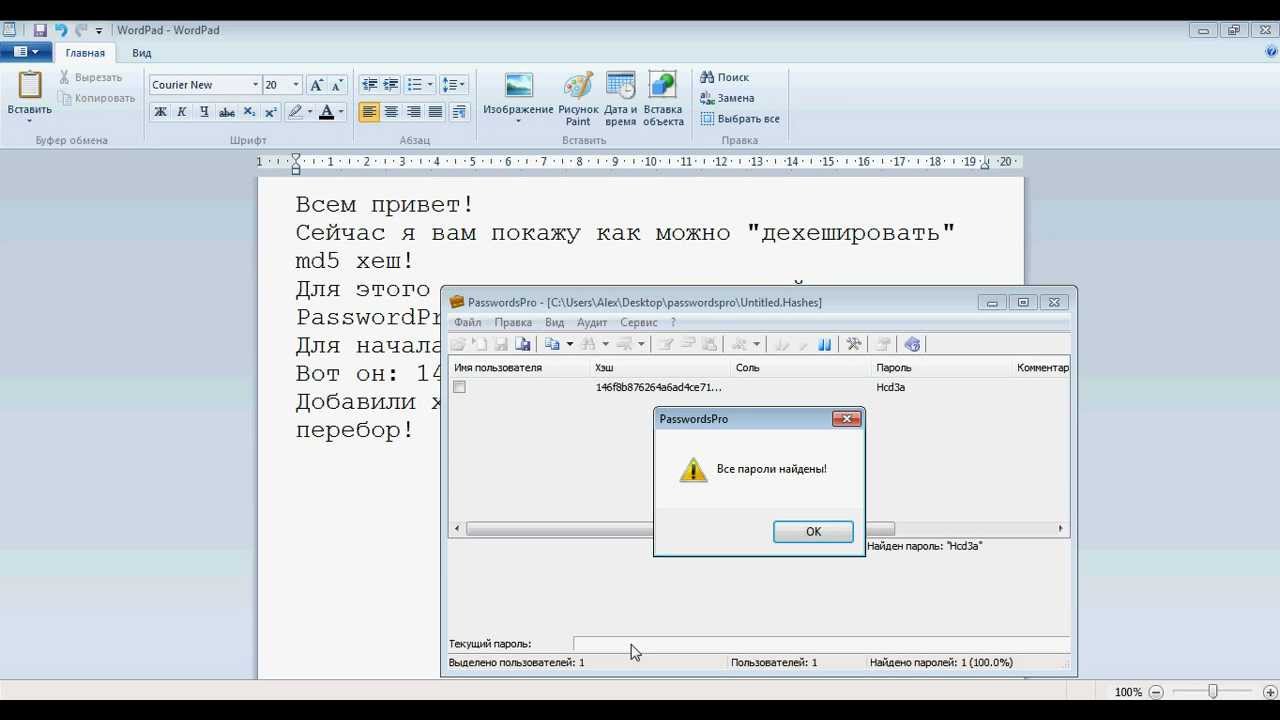Click the Пароль column header
Screen dimensions: 1280x720
coord(941,368)
